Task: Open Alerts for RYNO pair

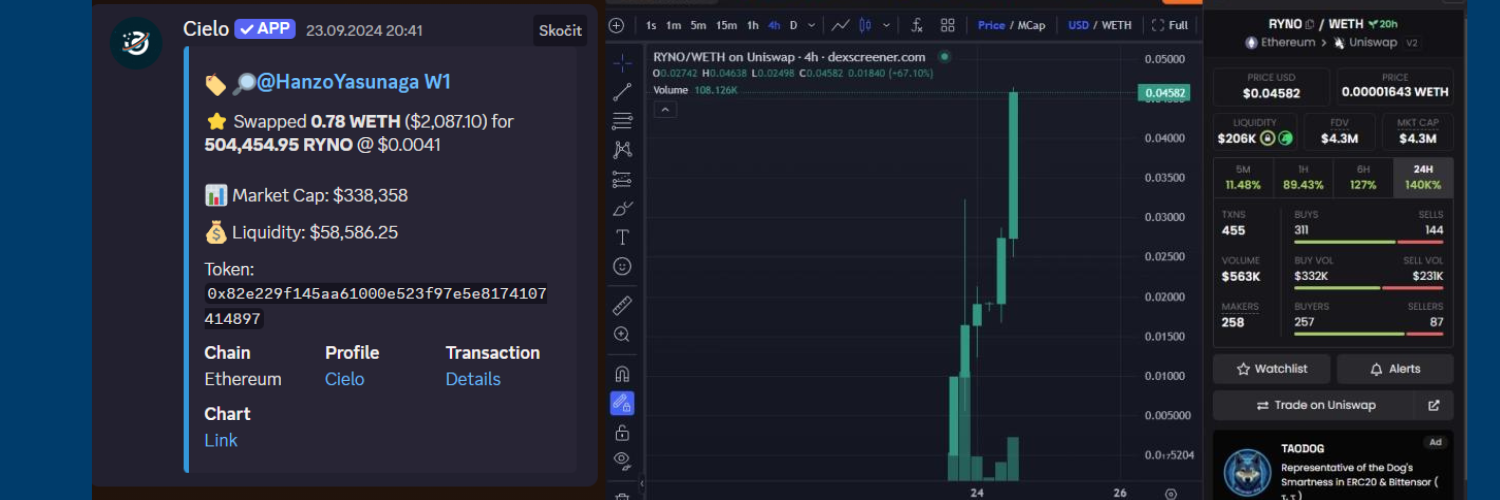Action: click(x=1395, y=369)
